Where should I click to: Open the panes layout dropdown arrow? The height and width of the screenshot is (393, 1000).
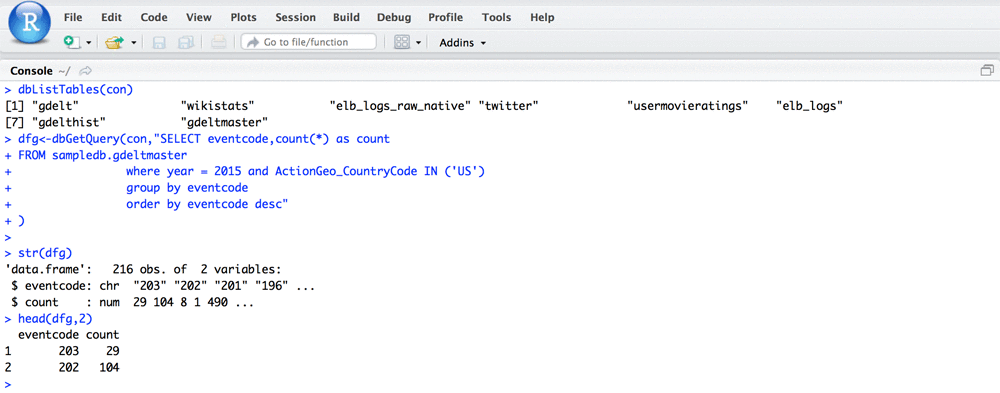[418, 43]
